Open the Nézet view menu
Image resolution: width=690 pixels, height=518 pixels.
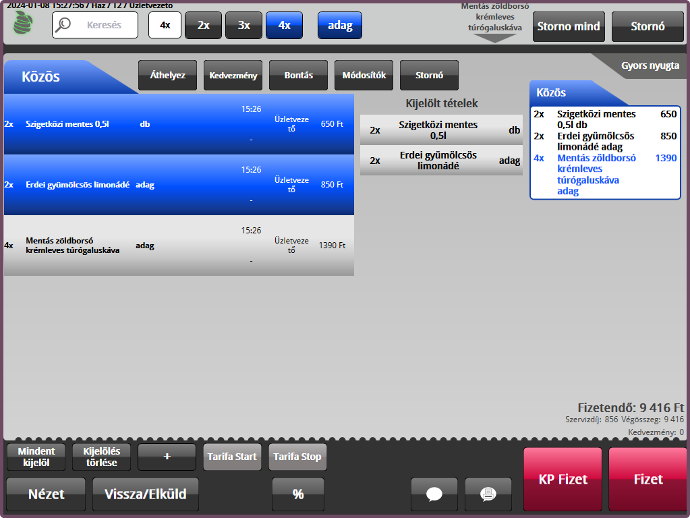[x=46, y=494]
